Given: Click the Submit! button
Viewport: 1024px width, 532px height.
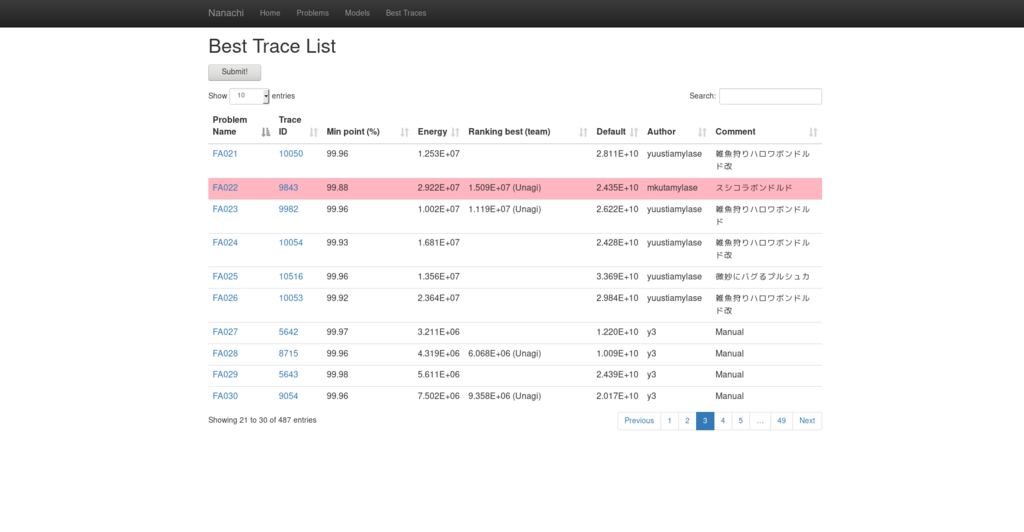Looking at the screenshot, I should click(x=234, y=72).
